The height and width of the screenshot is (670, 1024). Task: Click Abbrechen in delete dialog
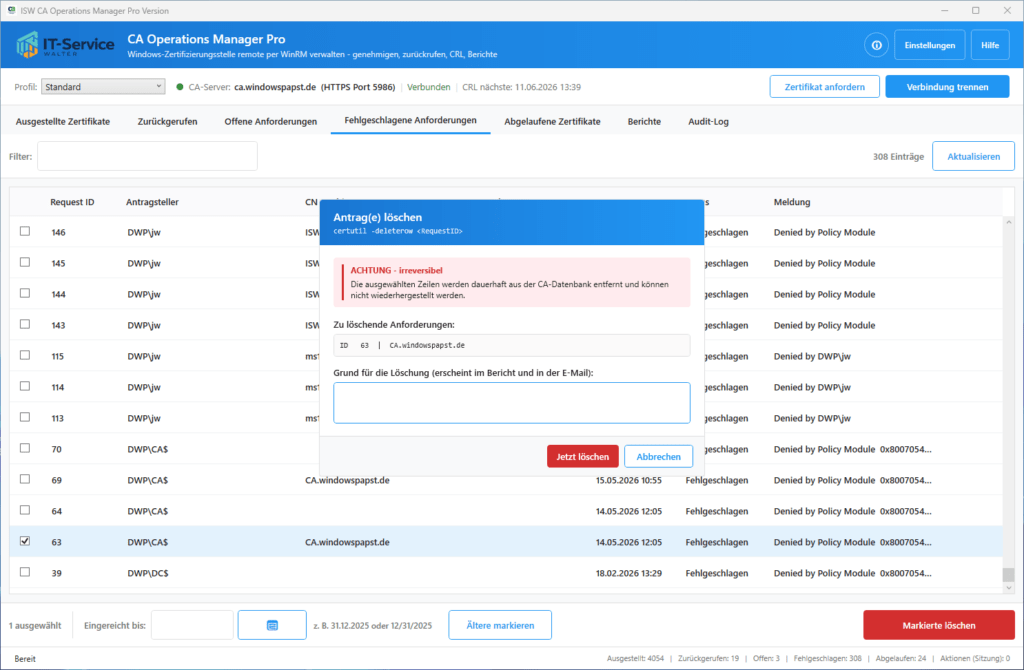coord(658,456)
